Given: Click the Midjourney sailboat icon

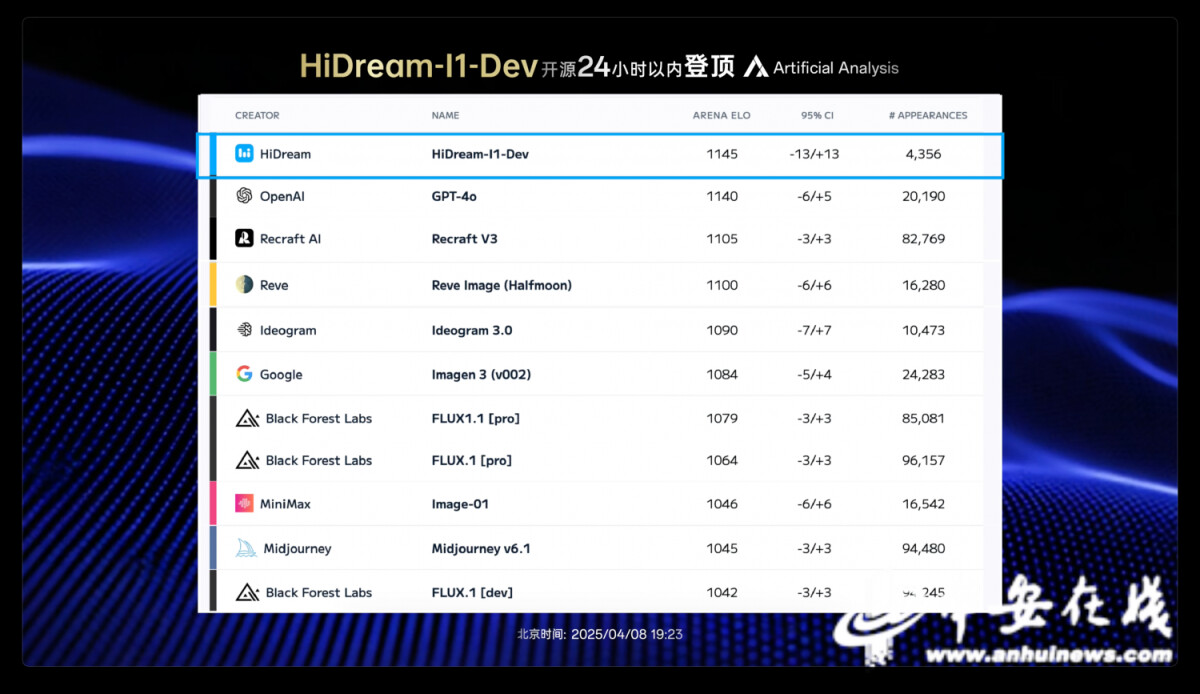Looking at the screenshot, I should [x=246, y=548].
